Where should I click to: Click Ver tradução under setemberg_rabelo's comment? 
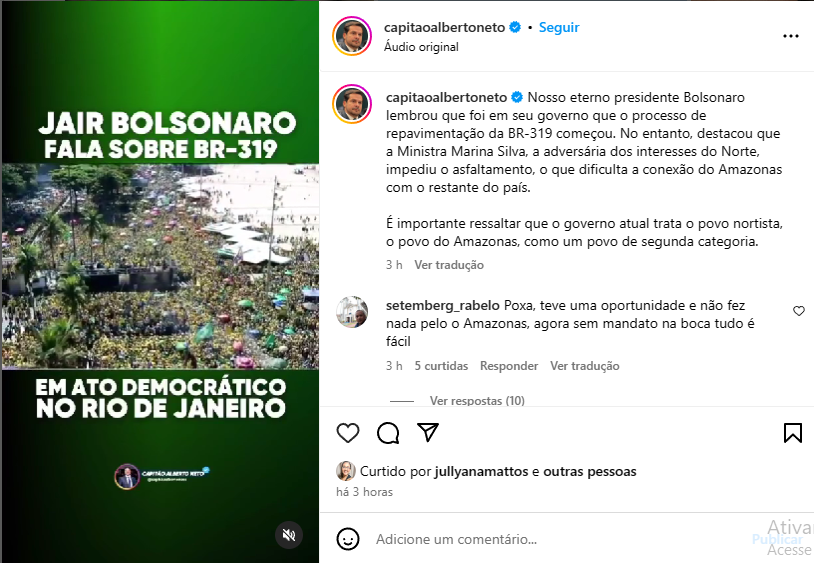[x=585, y=366]
